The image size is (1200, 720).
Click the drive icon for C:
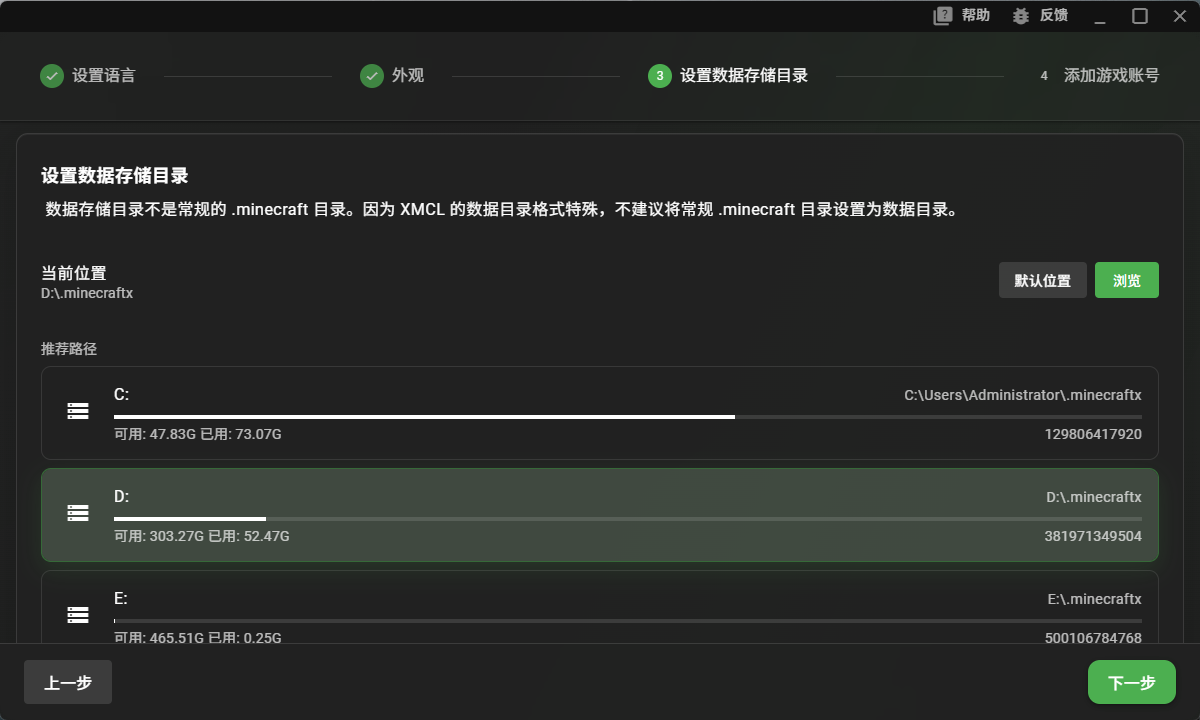pyautogui.click(x=78, y=410)
